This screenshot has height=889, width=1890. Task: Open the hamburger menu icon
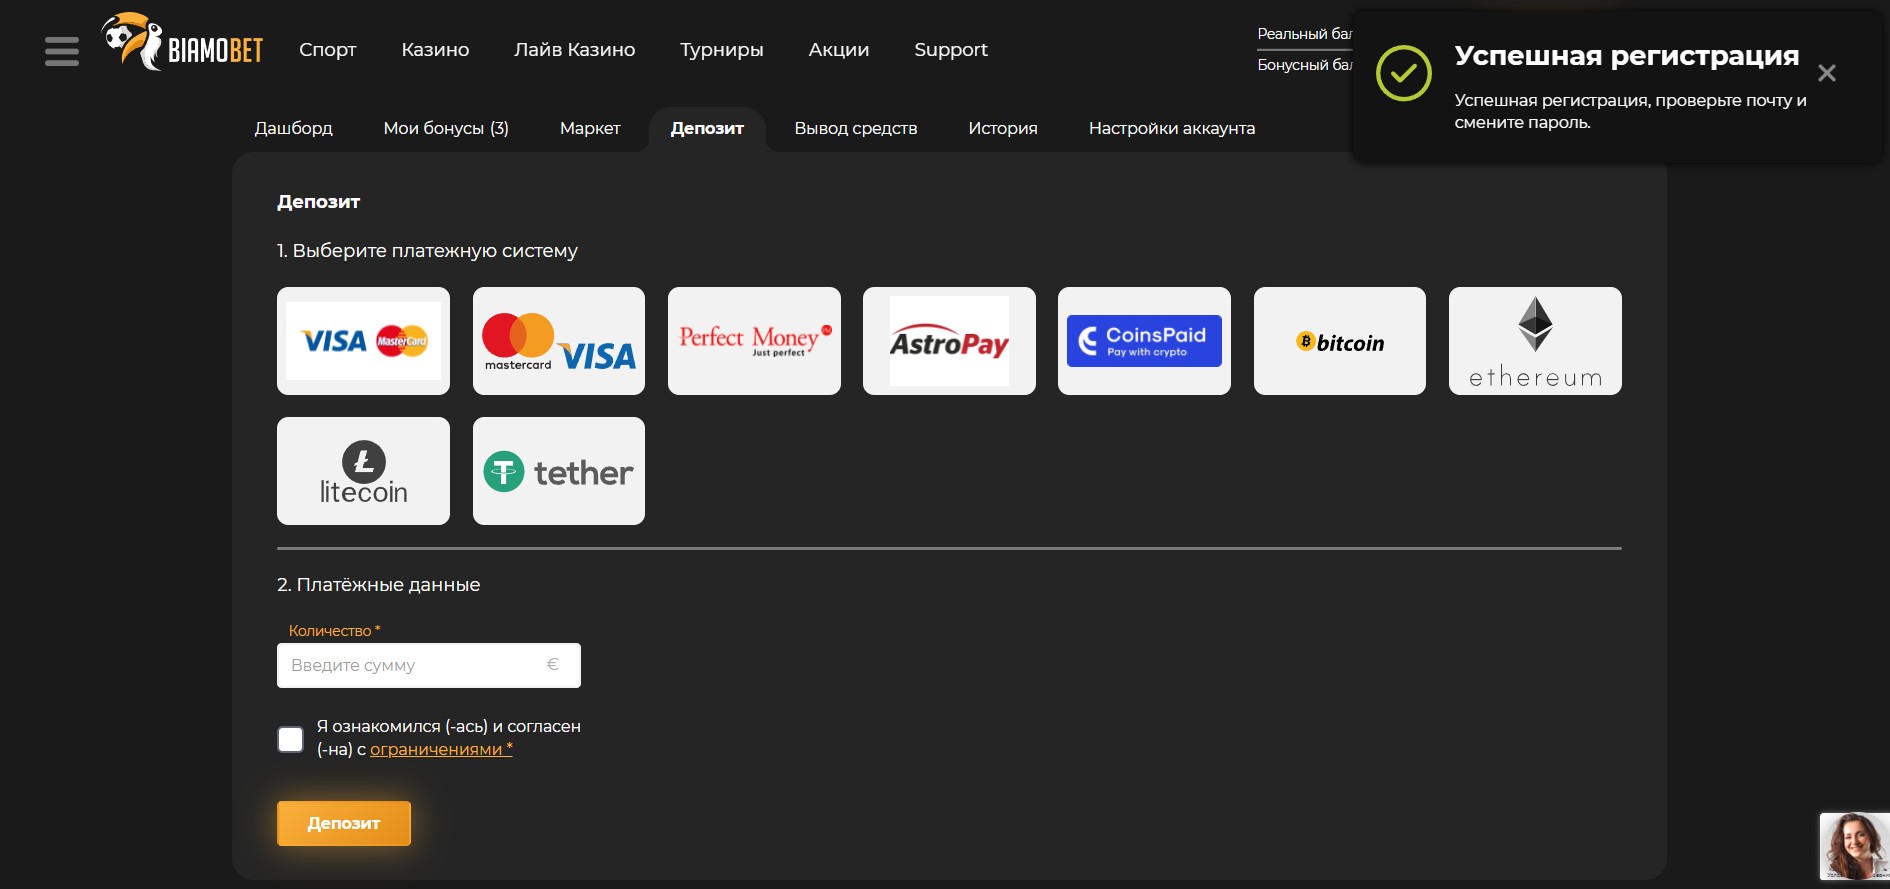(x=62, y=51)
